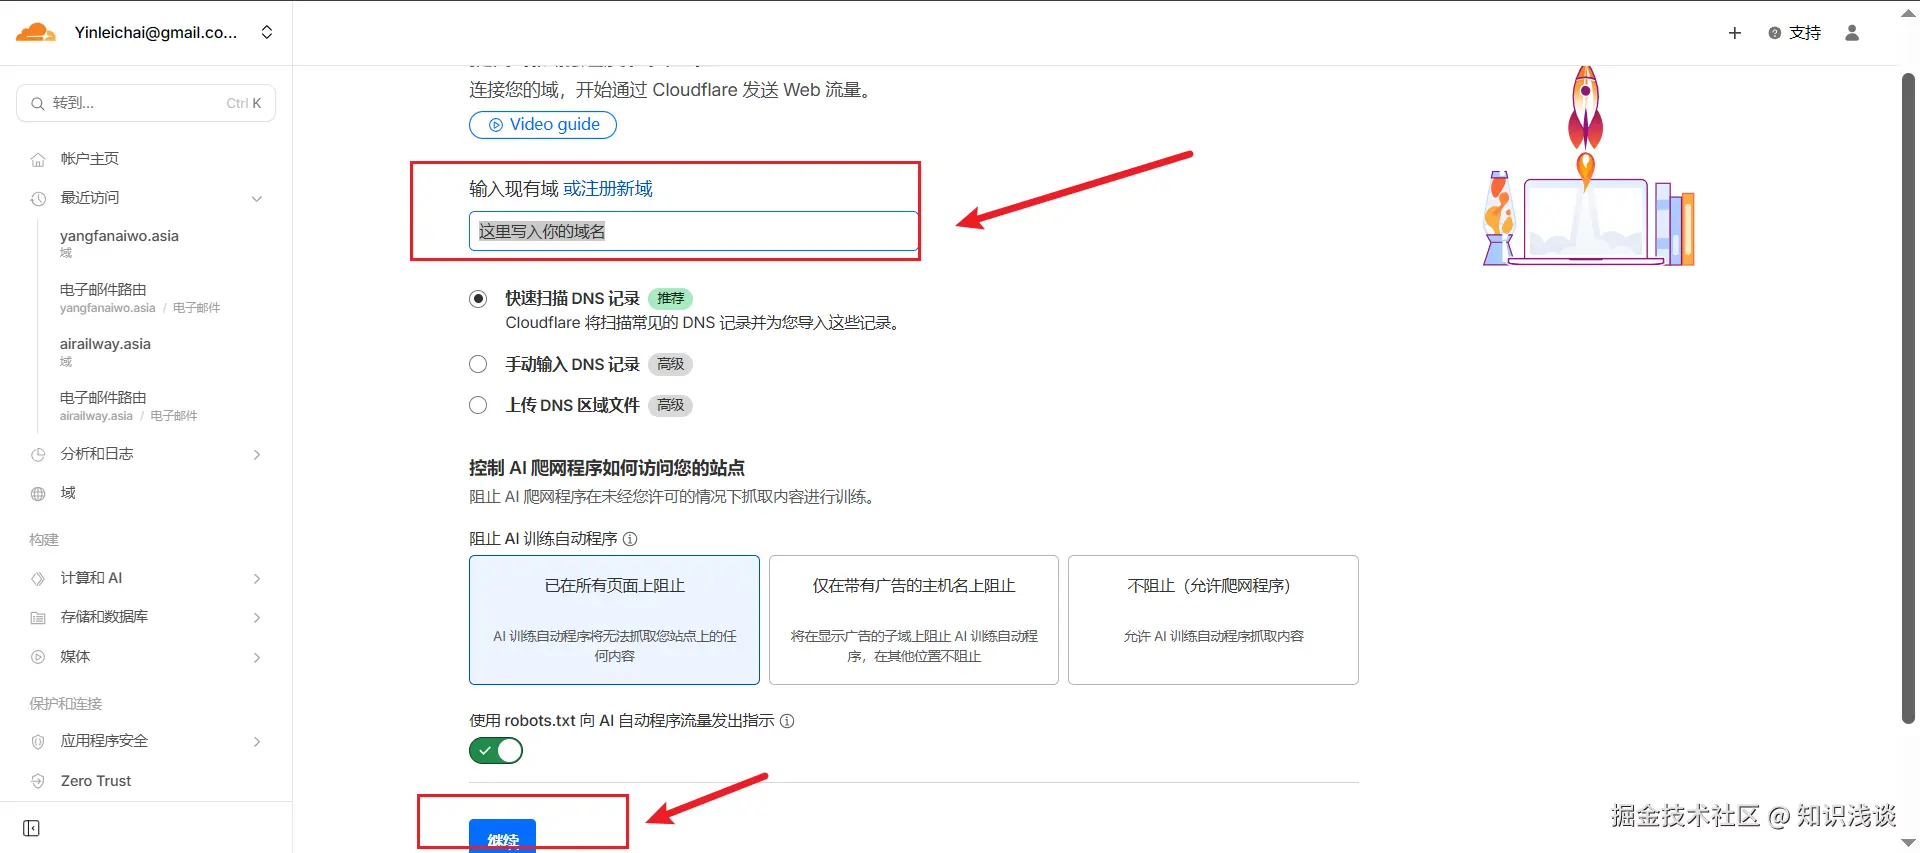The height and width of the screenshot is (853, 1920).
Task: Click the 应用程序安全 shield icon
Action: (x=38, y=741)
